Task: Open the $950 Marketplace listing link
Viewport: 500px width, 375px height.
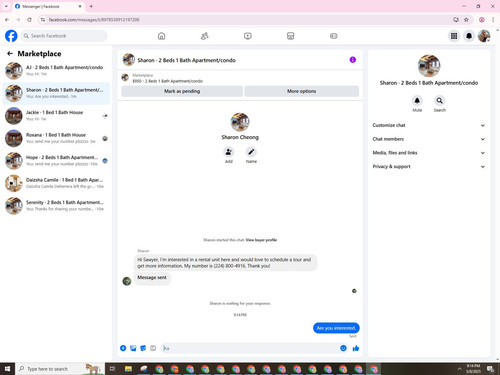Action: coord(168,81)
